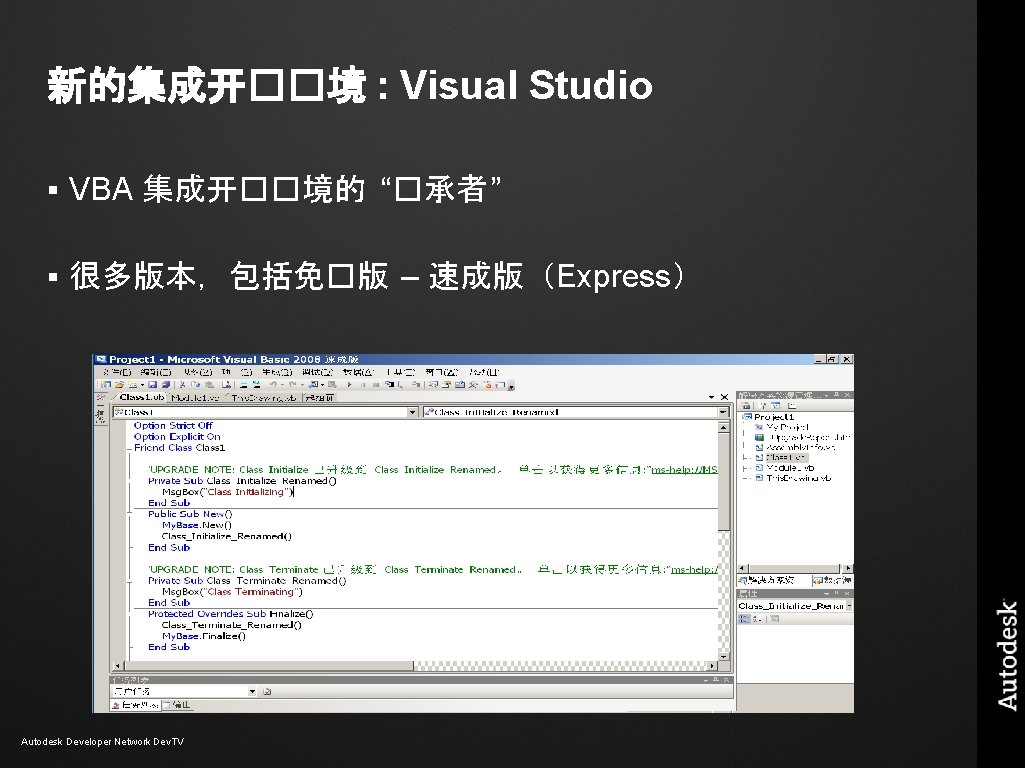This screenshot has width=1025, height=768.
Task: Open the Window menu
Action: [442, 372]
